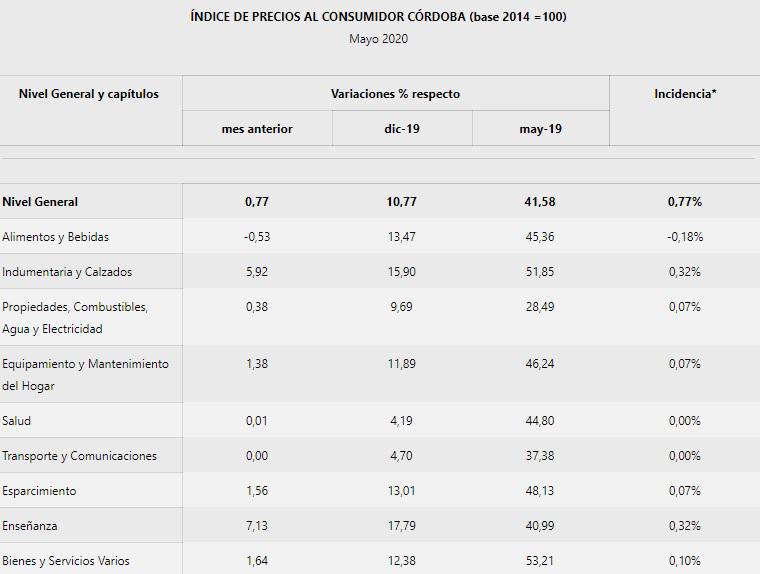Select the 'Esparcimiento' row label
This screenshot has height=574, width=760.
(39, 491)
